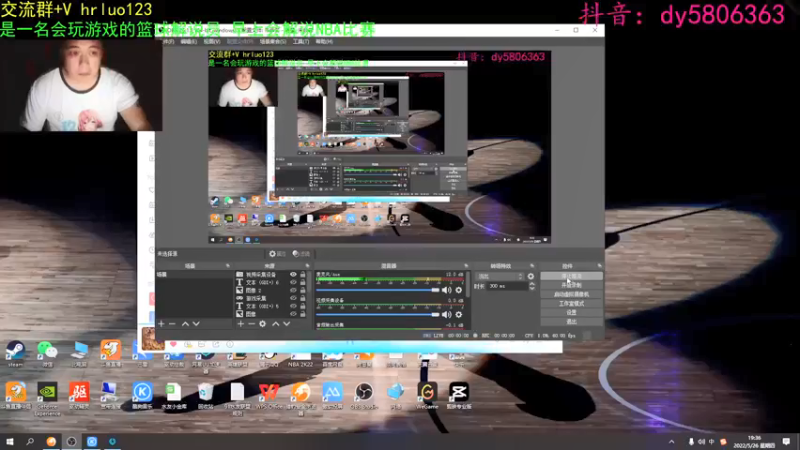Screen dimensions: 800x450
Task: Click the Start Virtual Camera button
Action: (571, 294)
